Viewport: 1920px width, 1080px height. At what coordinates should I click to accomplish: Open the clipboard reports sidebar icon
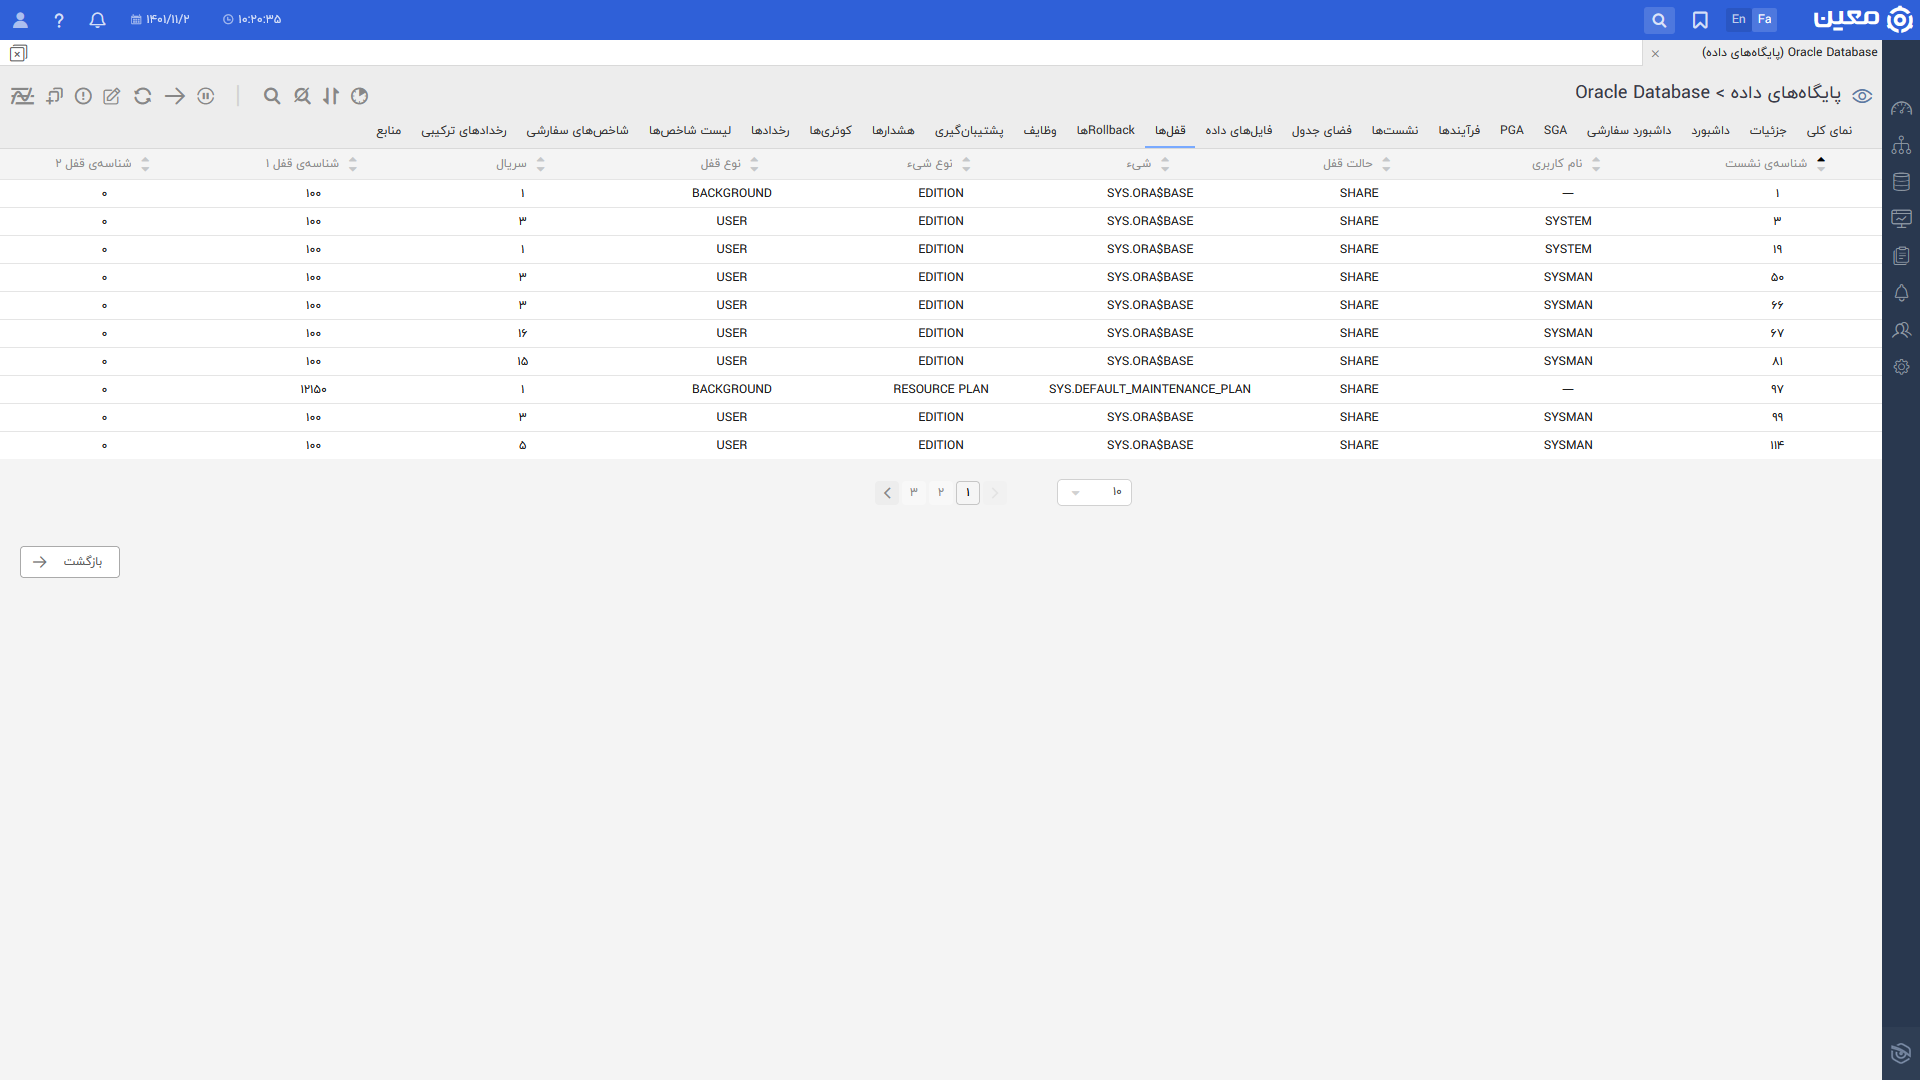tap(1901, 256)
